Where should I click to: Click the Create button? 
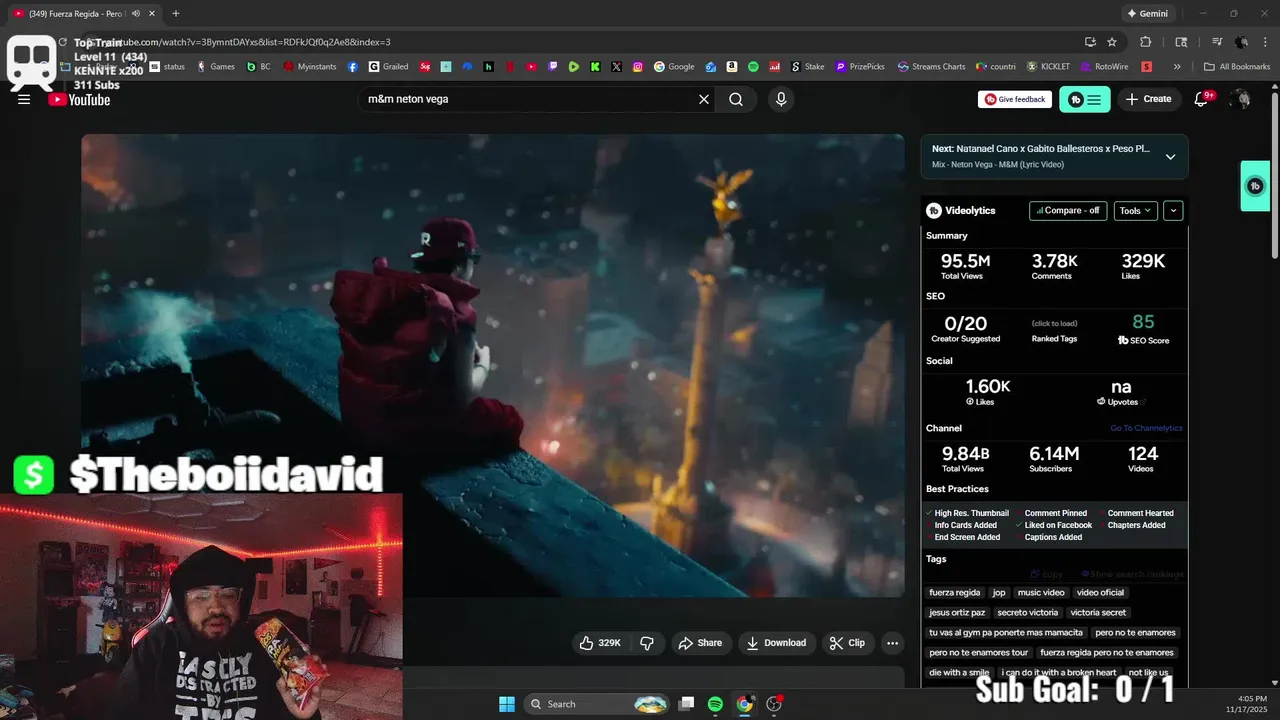tap(1148, 99)
